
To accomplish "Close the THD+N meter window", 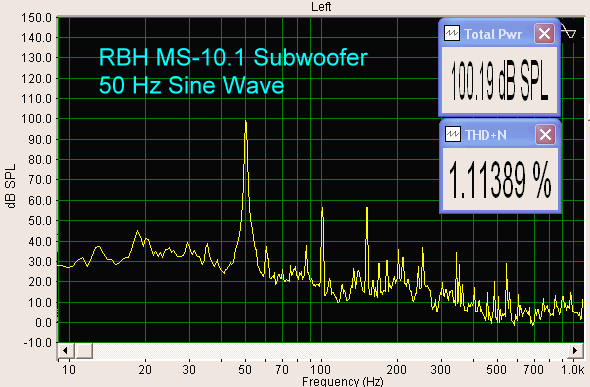I will point(545,134).
